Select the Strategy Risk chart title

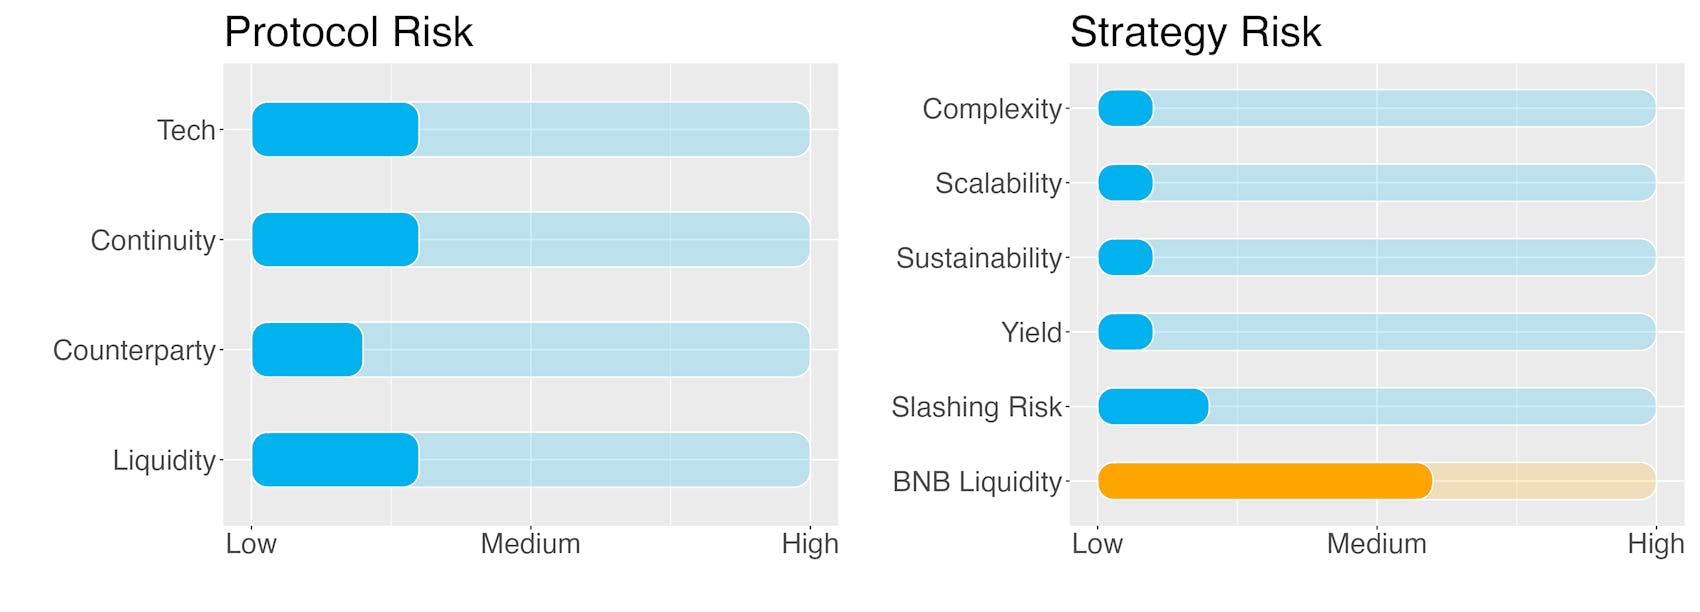1195,32
